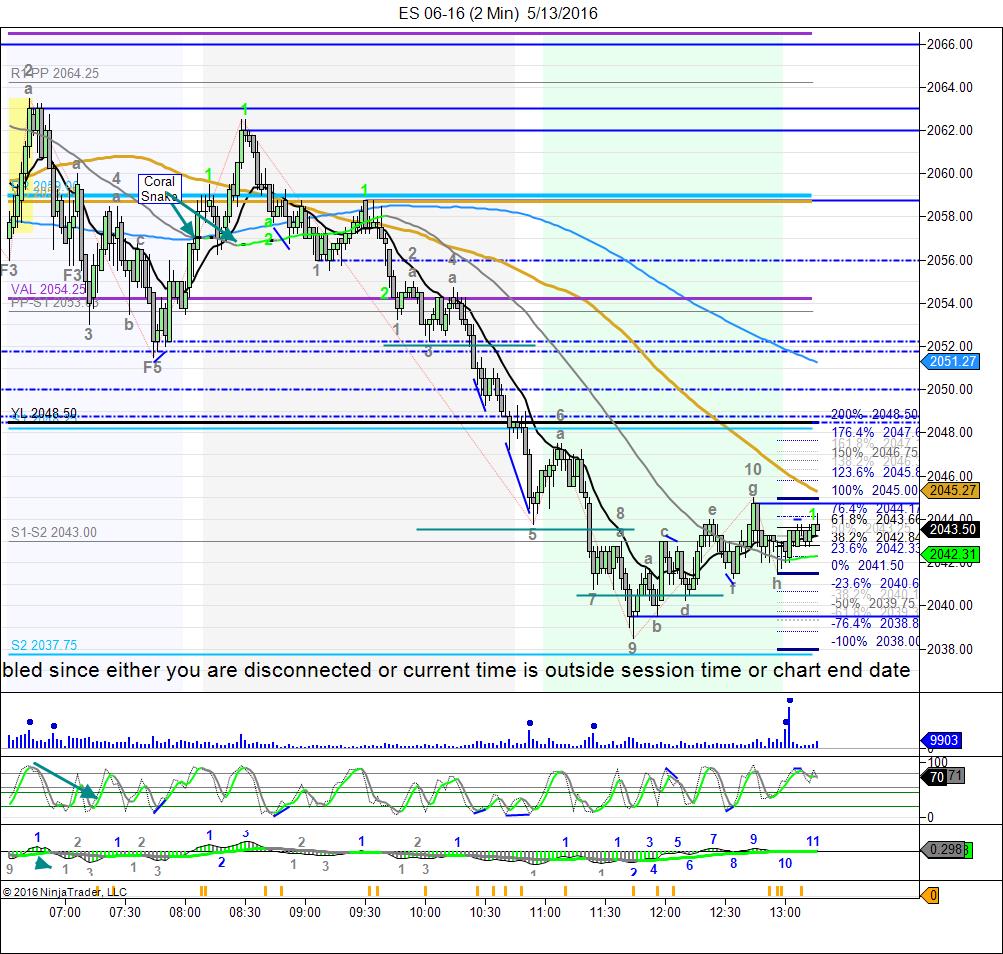Click the disconnected session time warning message
1003x954 pixels.
[456, 670]
